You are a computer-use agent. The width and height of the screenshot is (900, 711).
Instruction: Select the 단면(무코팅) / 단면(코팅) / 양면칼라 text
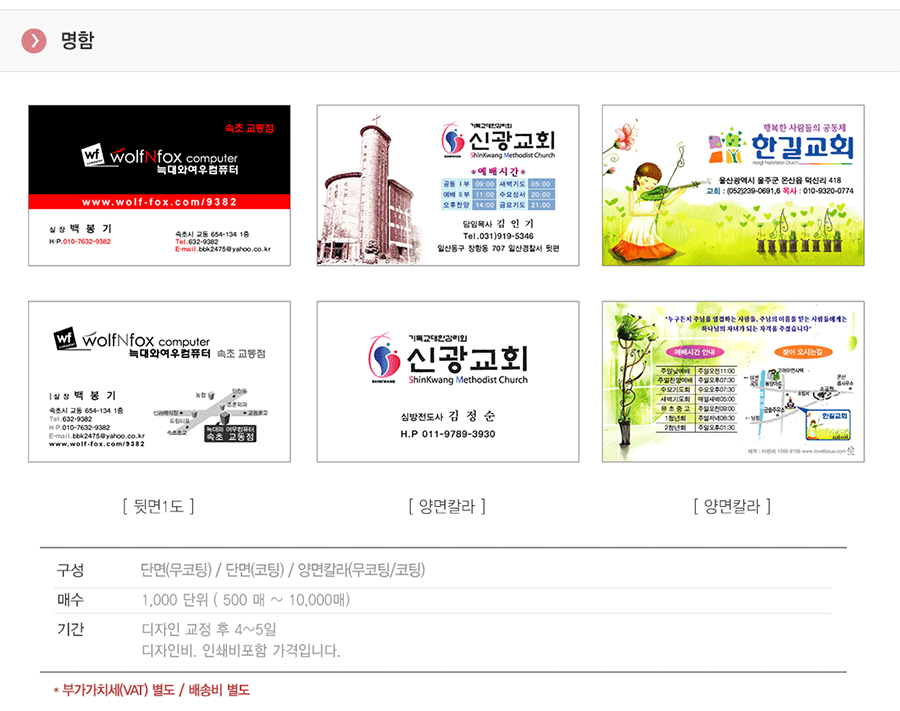tap(283, 570)
